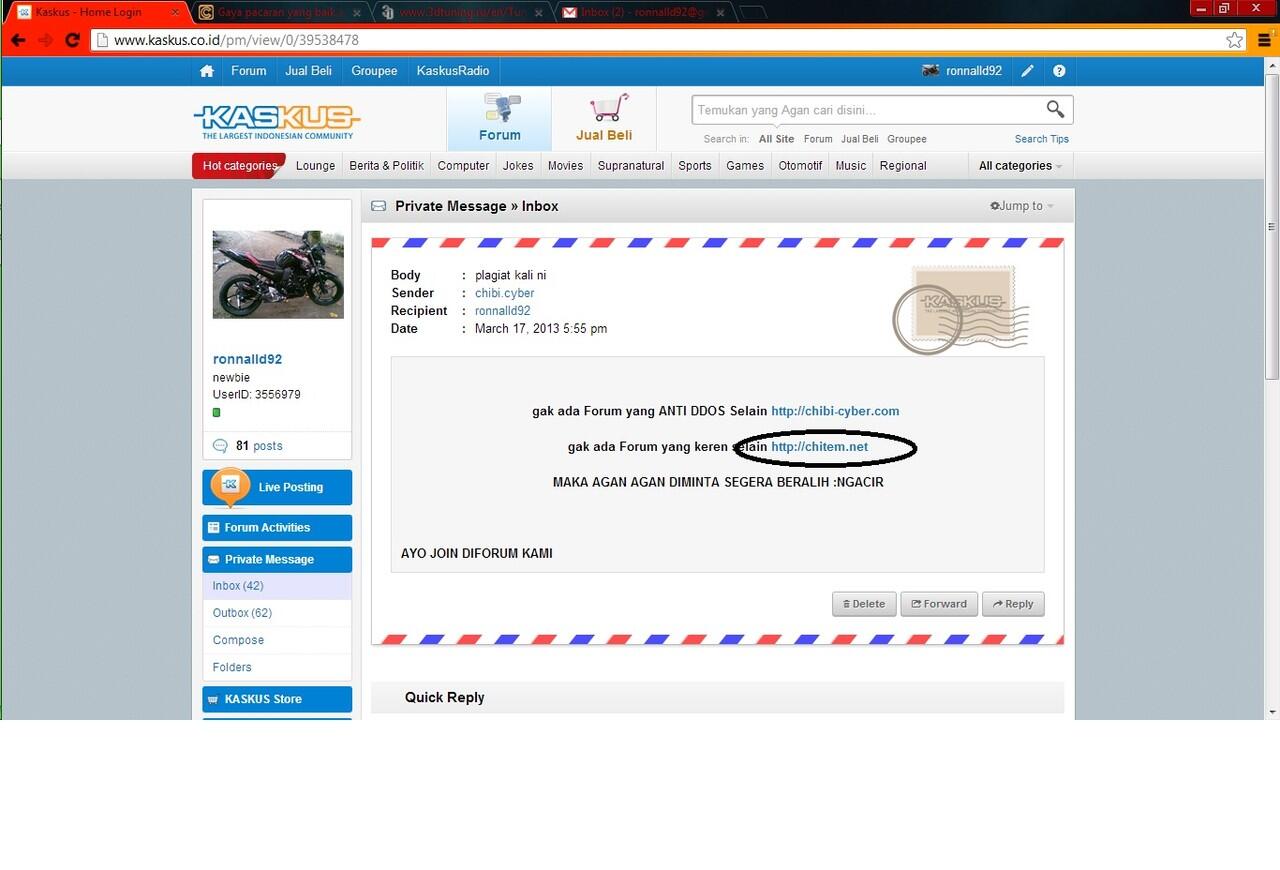Open the Movies category
The image size is (1280, 870).
click(x=565, y=166)
